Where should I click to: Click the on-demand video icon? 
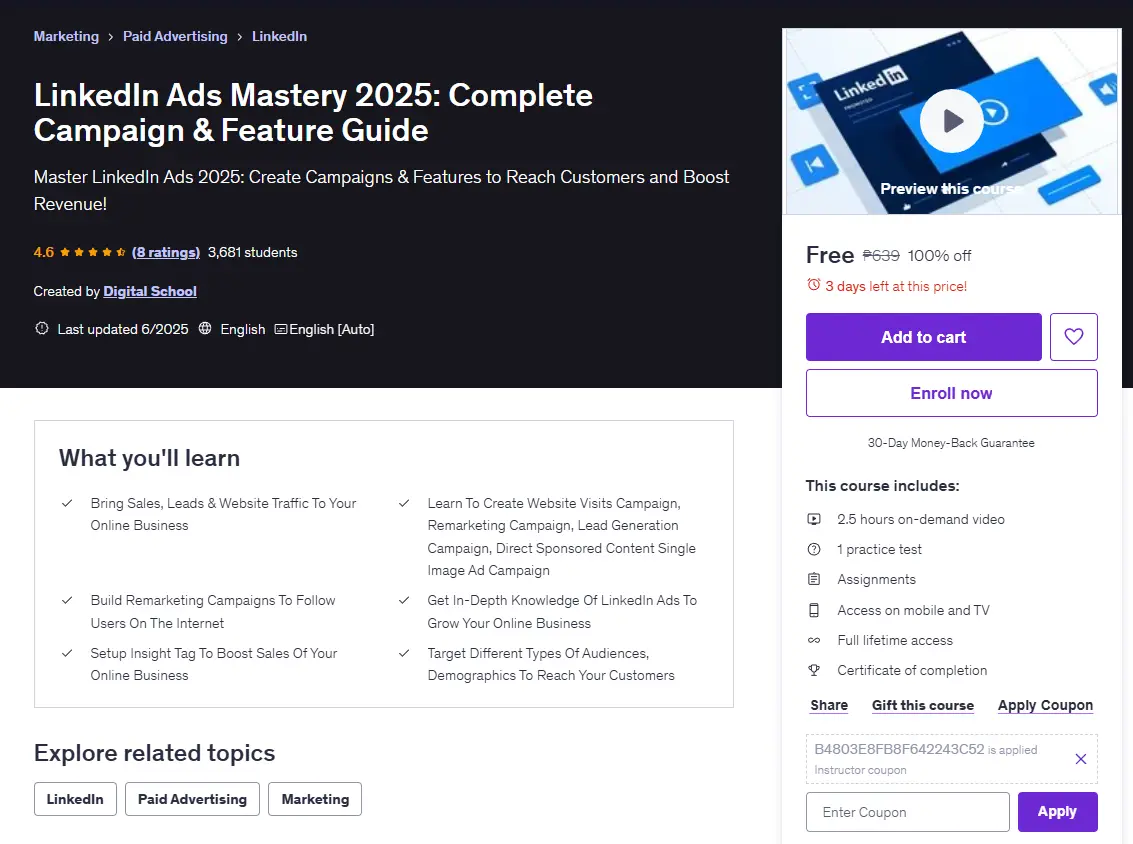[x=814, y=519]
